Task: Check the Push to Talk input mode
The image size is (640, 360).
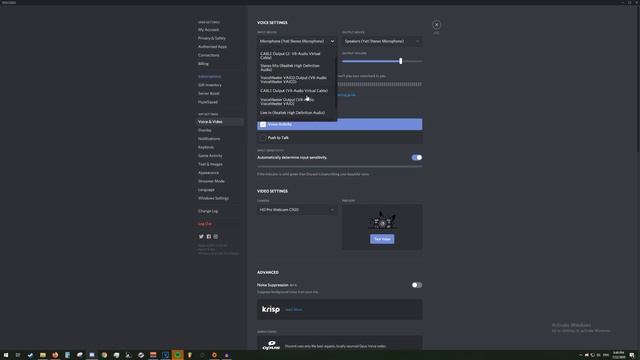Action: [x=340, y=138]
